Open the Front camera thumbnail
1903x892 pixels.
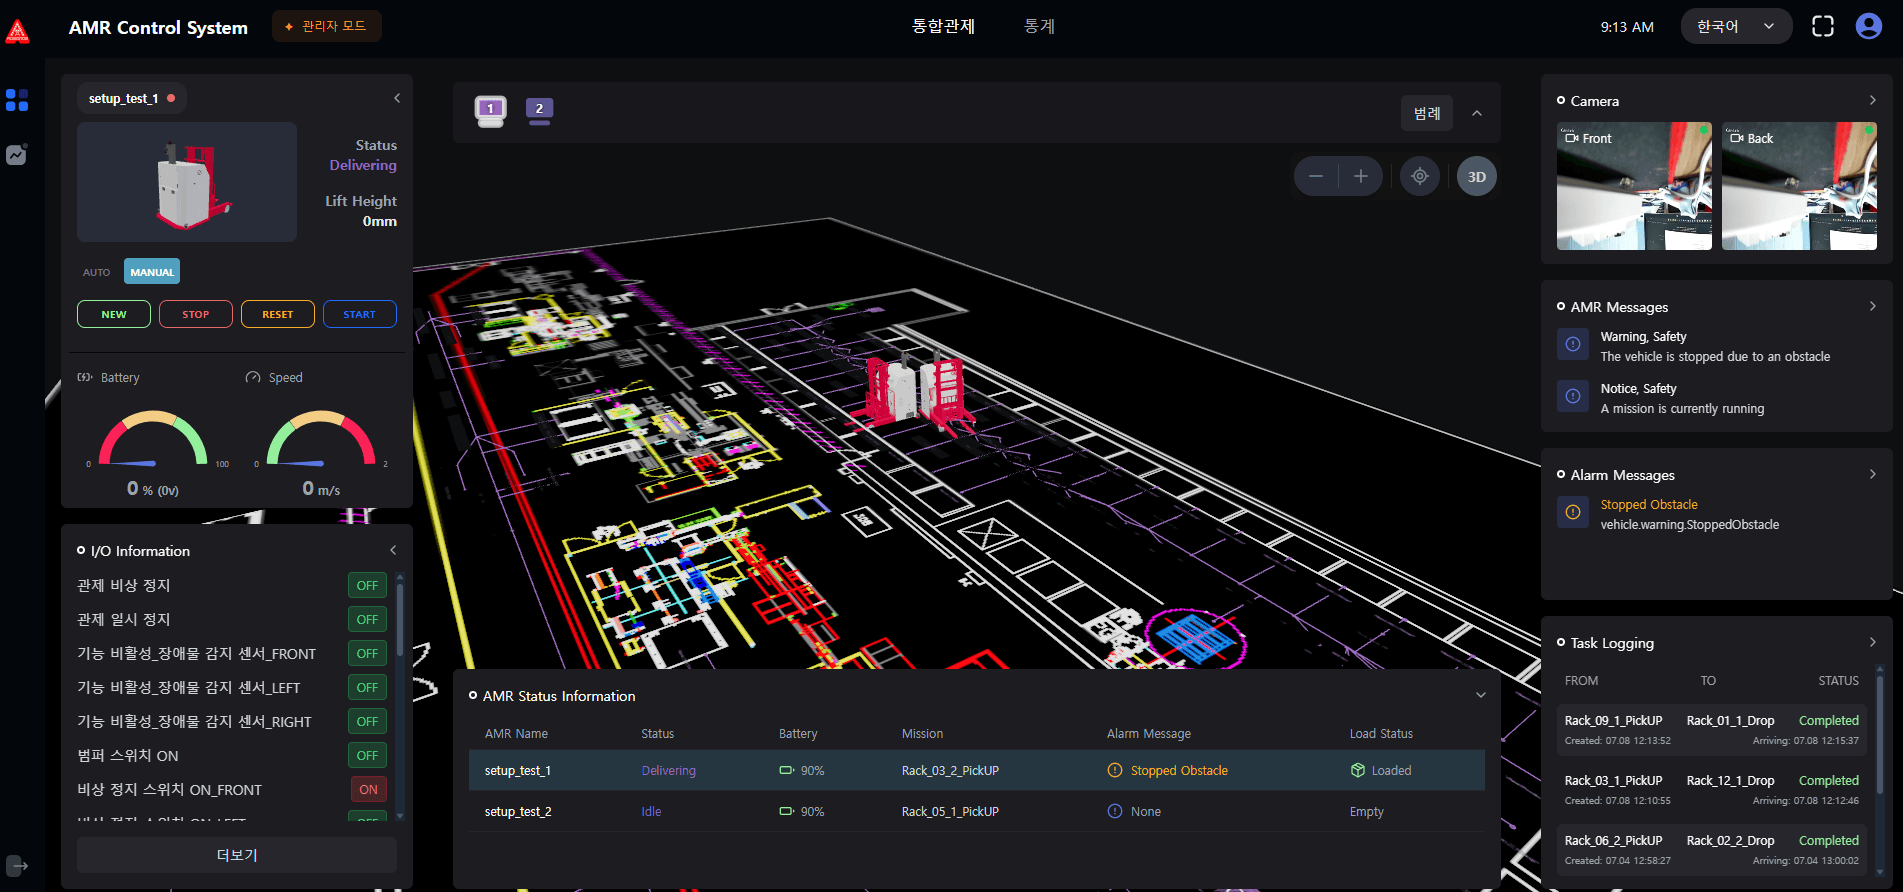[1633, 187]
